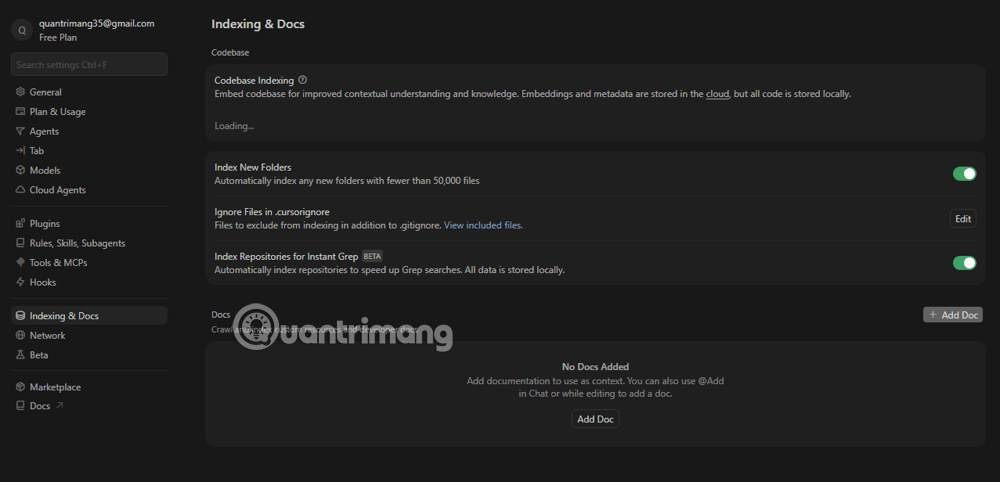The image size is (1000, 482).
Task: Click the quantrimang35@gmail.com account email
Action: pos(97,24)
